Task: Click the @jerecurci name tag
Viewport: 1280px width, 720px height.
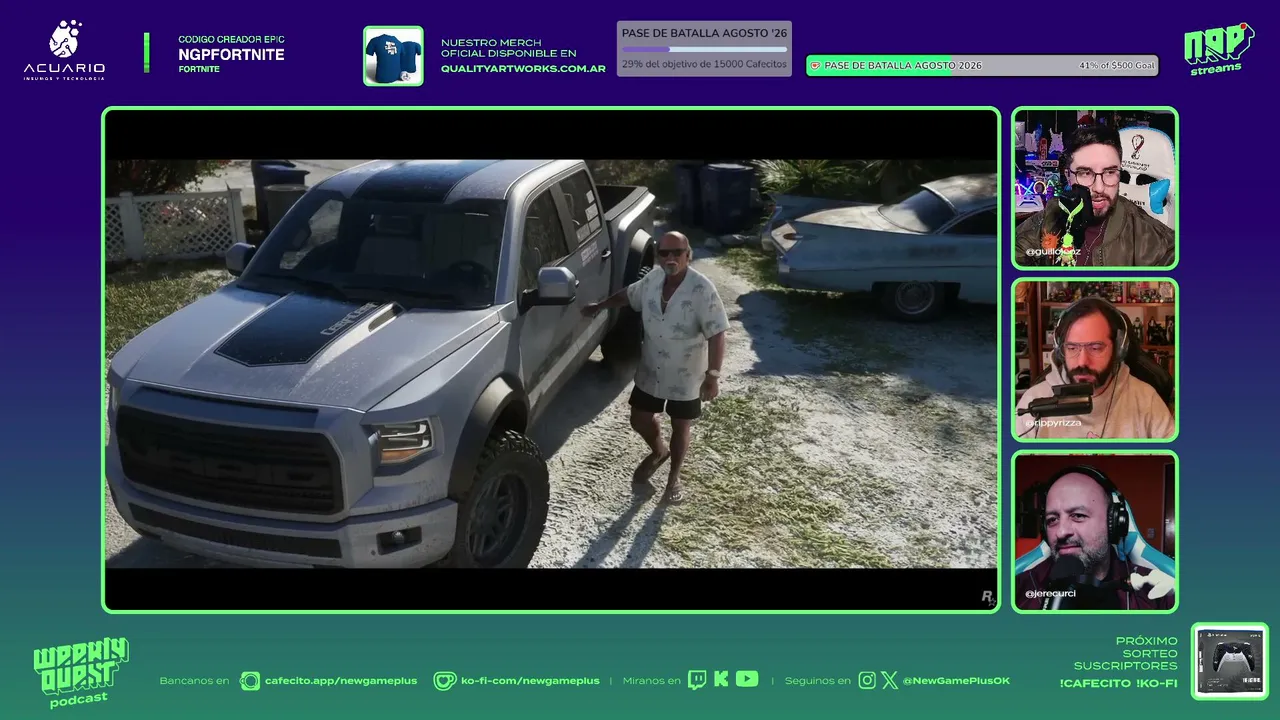Action: (x=1050, y=594)
